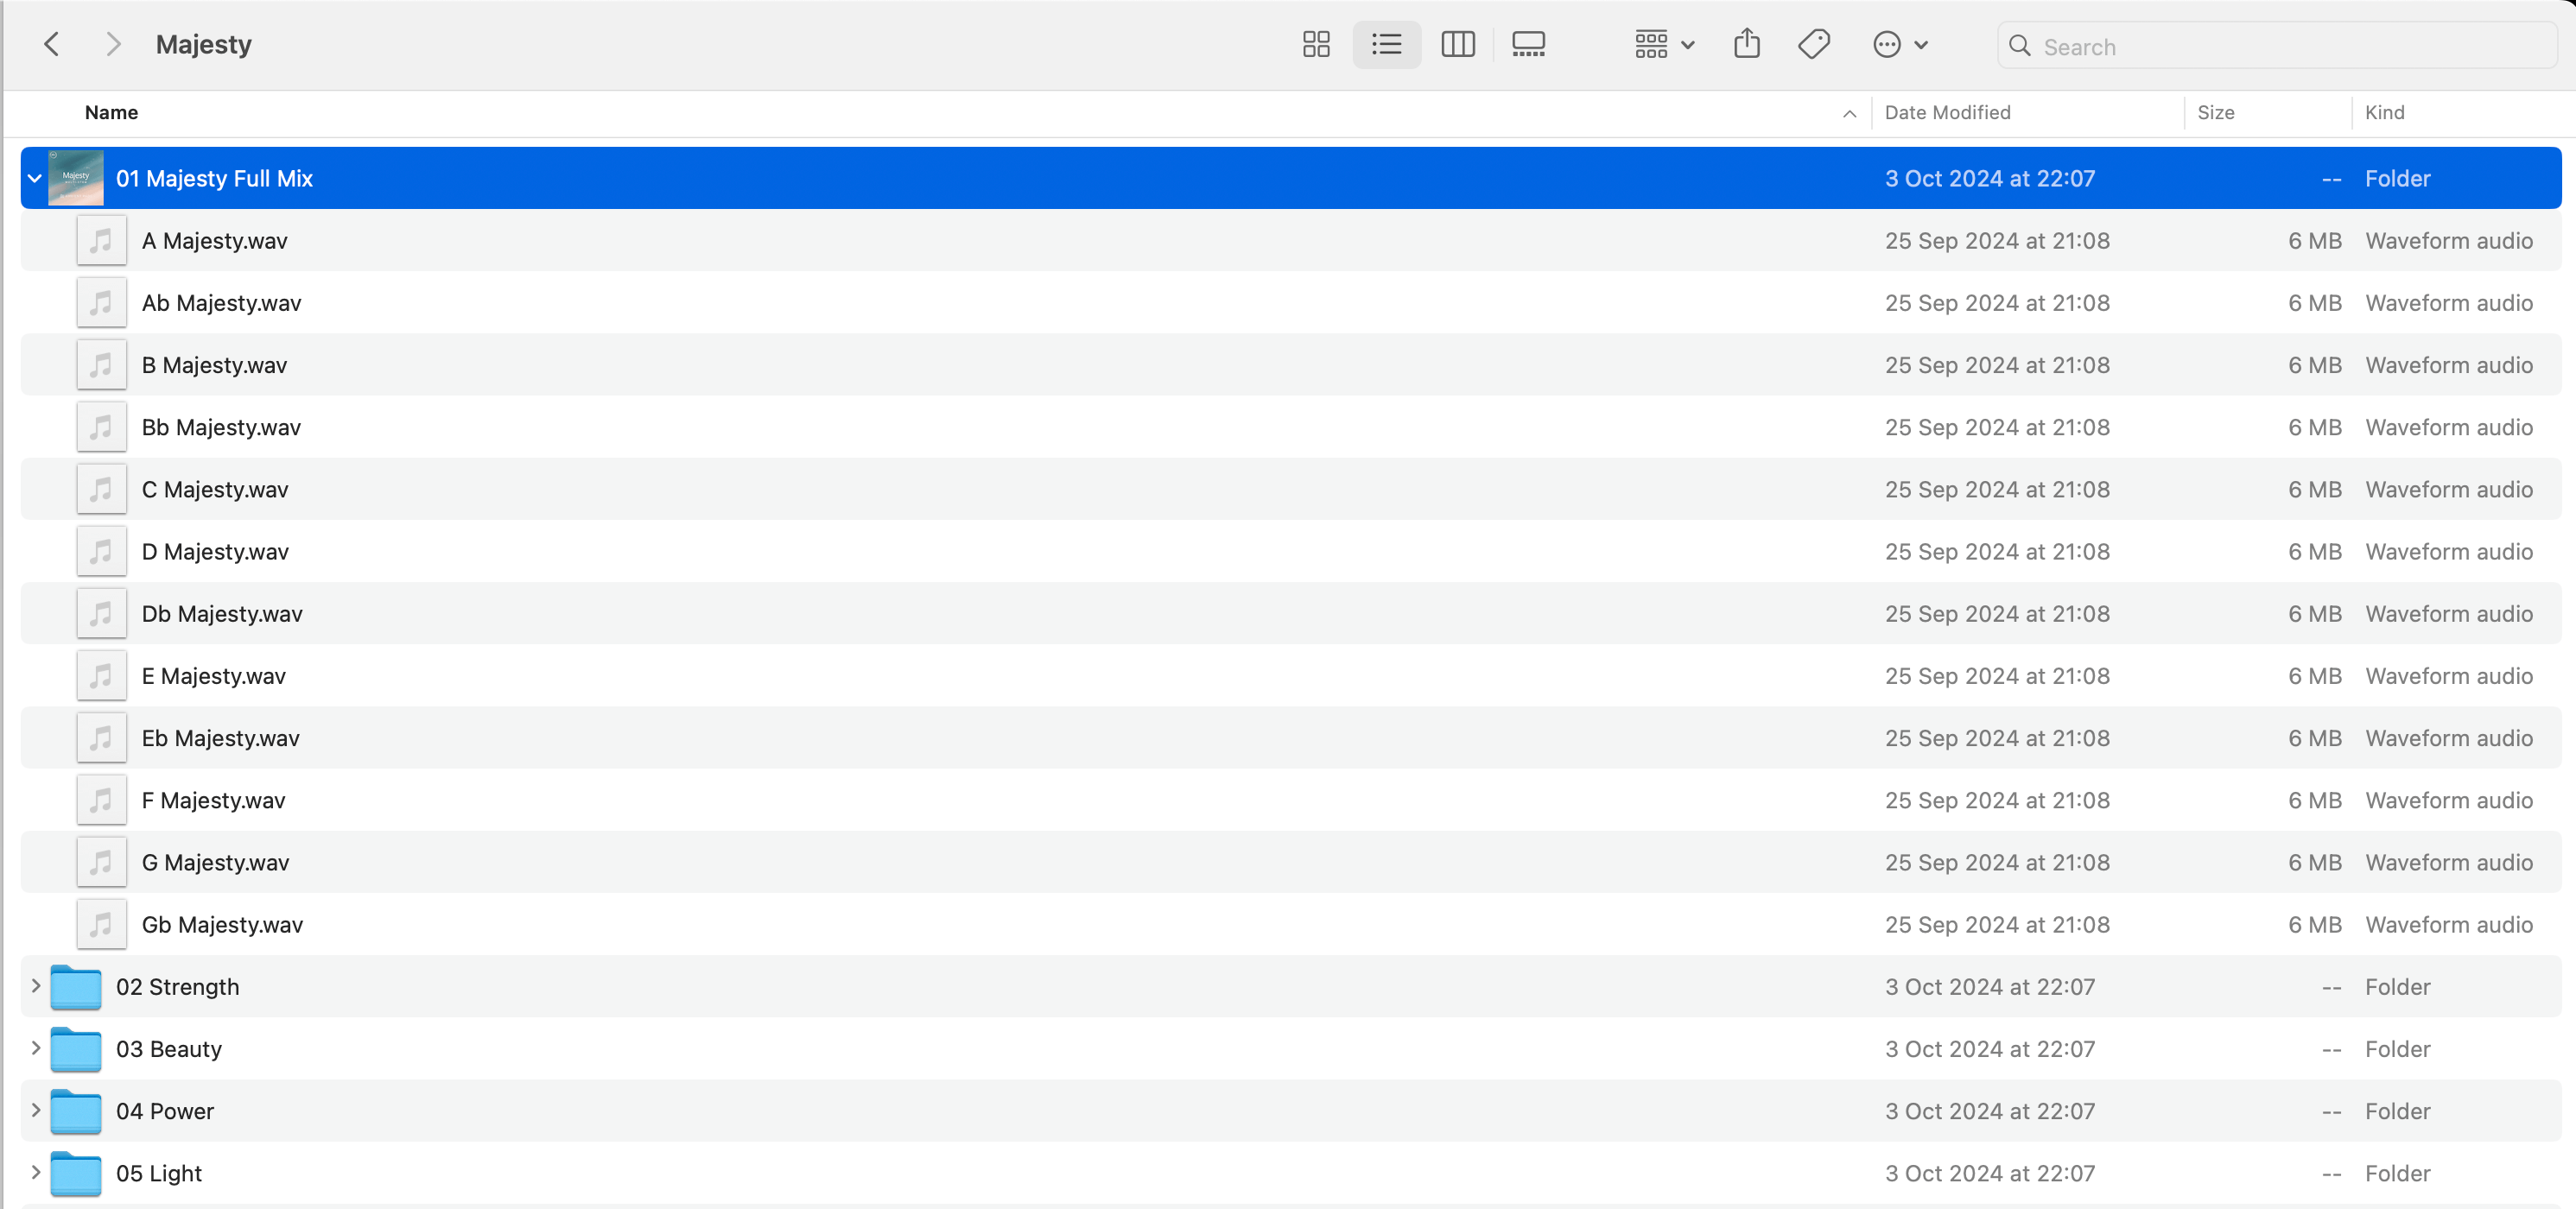The height and width of the screenshot is (1209, 2576).
Task: Click the F Majesty.wav audio icon
Action: 101,800
